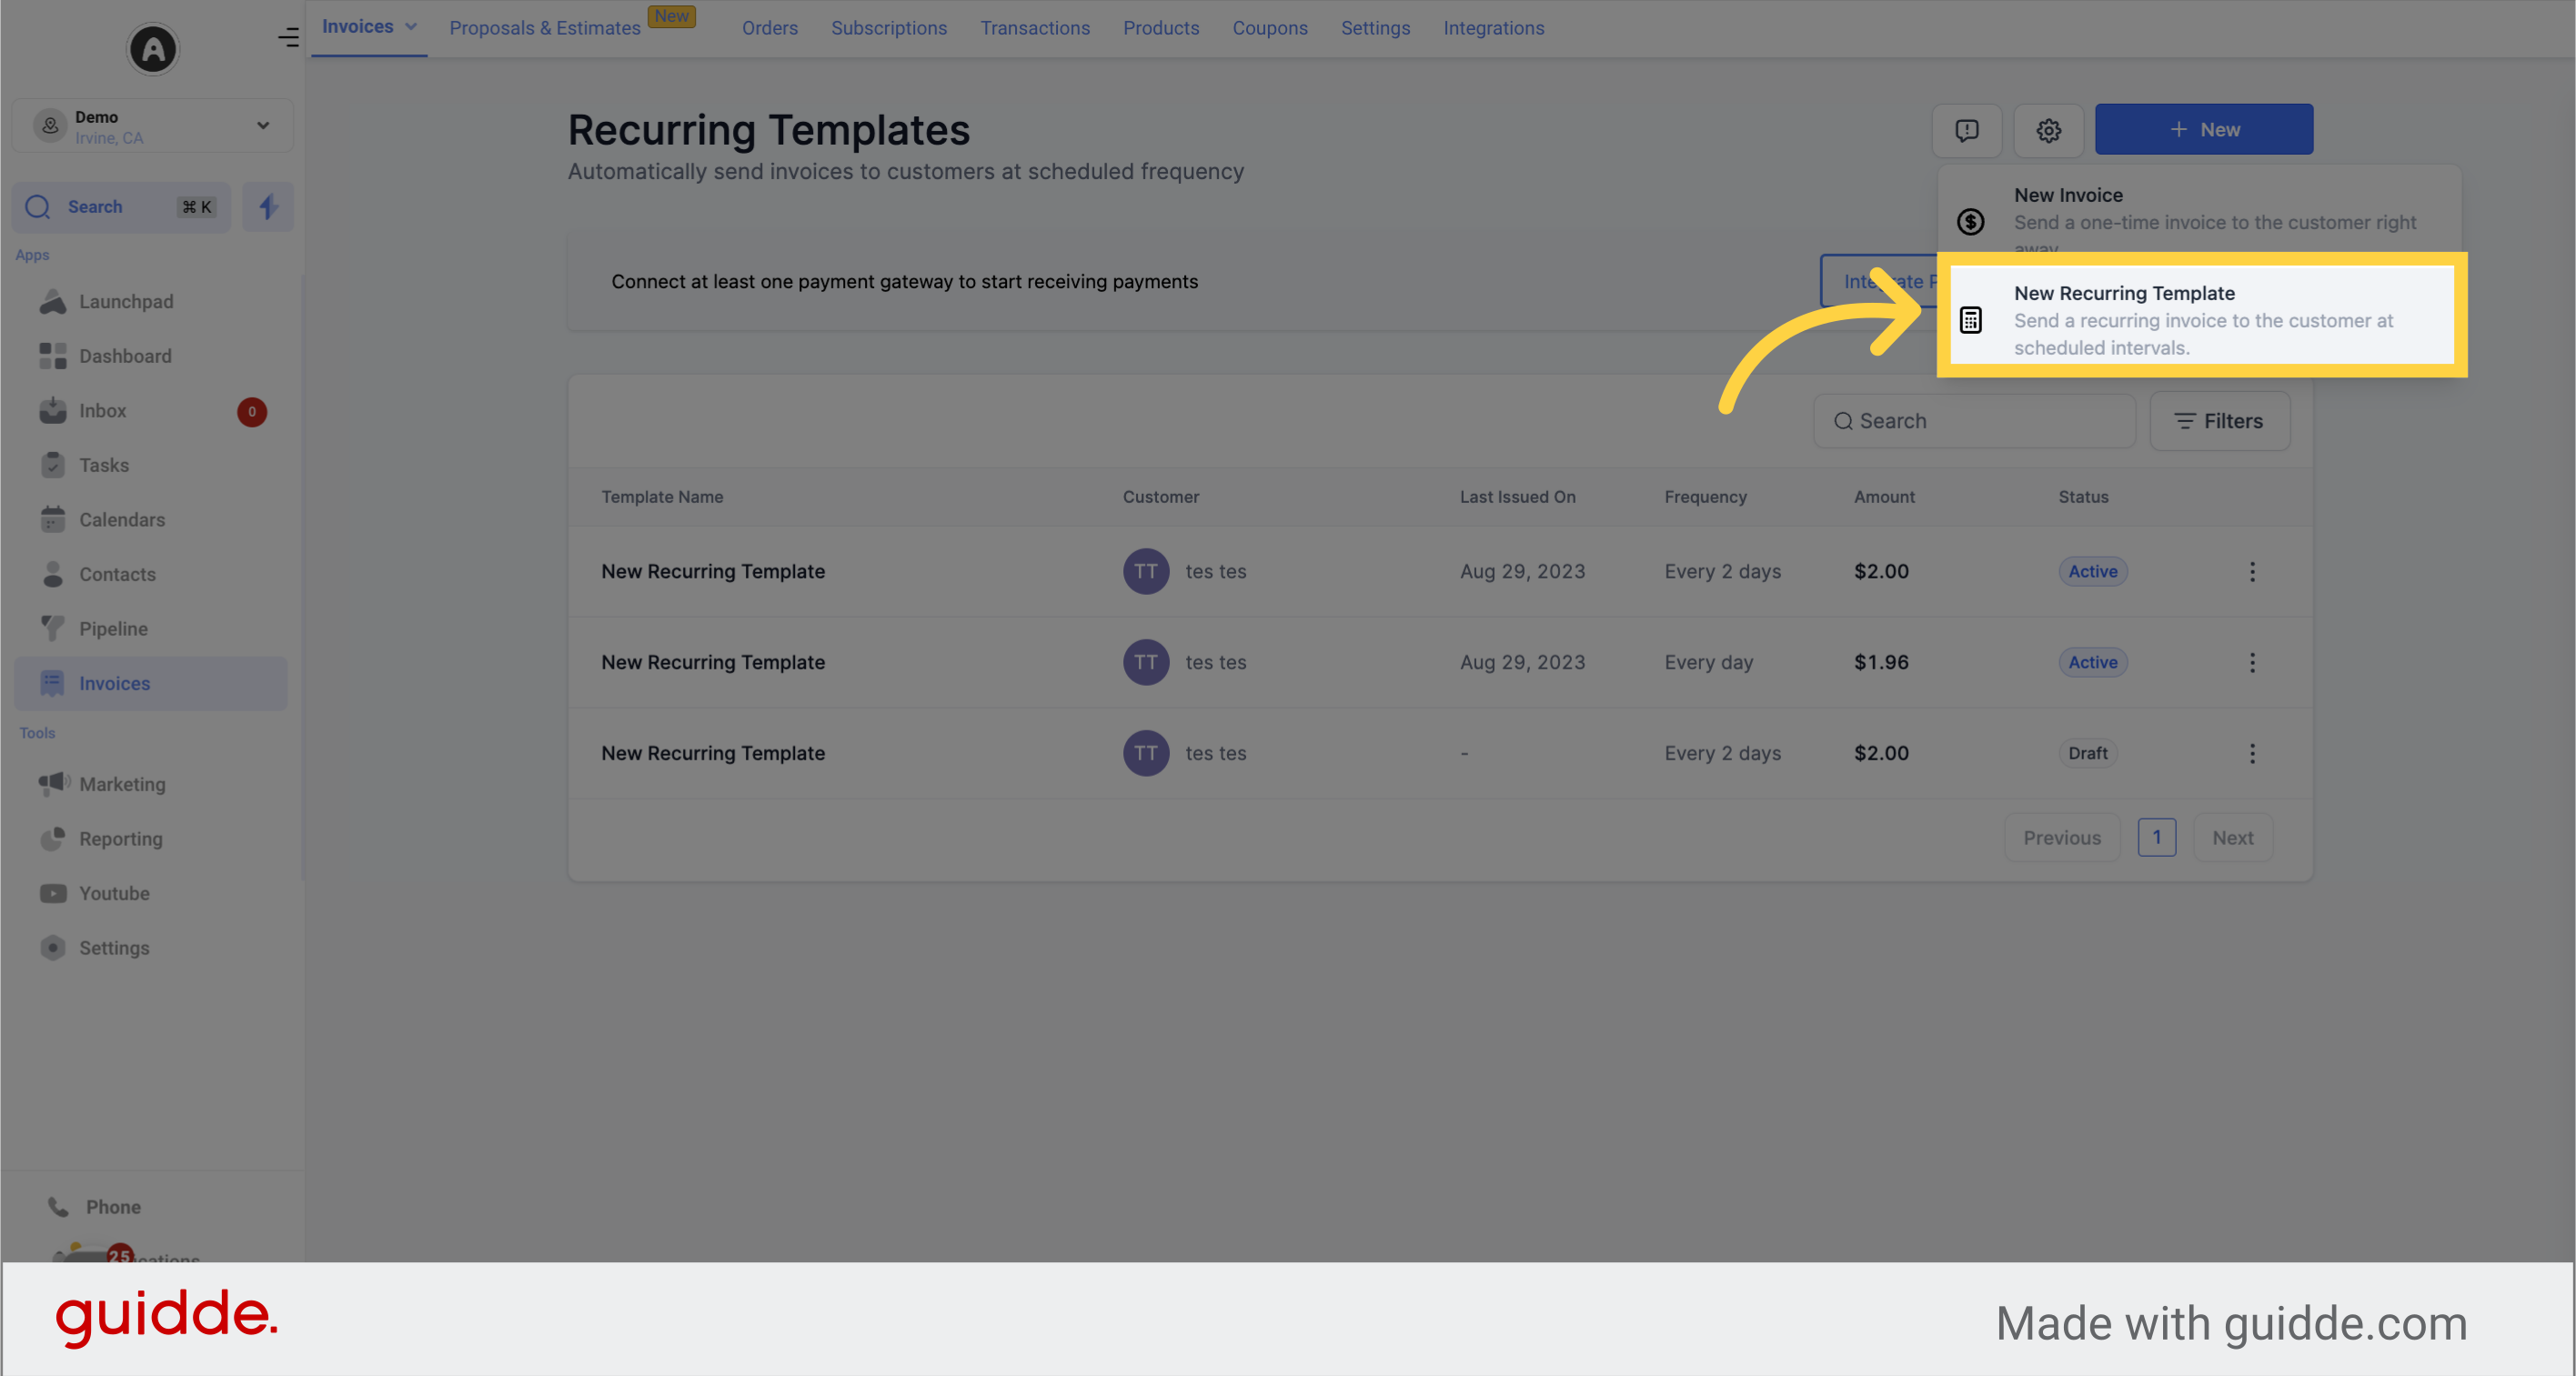Image resolution: width=2576 pixels, height=1376 pixels.
Task: Click the sidebar Search box
Action: click(121, 207)
